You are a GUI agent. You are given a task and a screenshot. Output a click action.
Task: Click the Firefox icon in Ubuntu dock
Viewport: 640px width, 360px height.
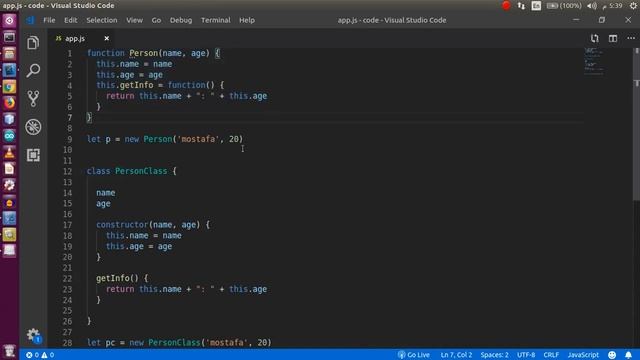tap(9, 103)
